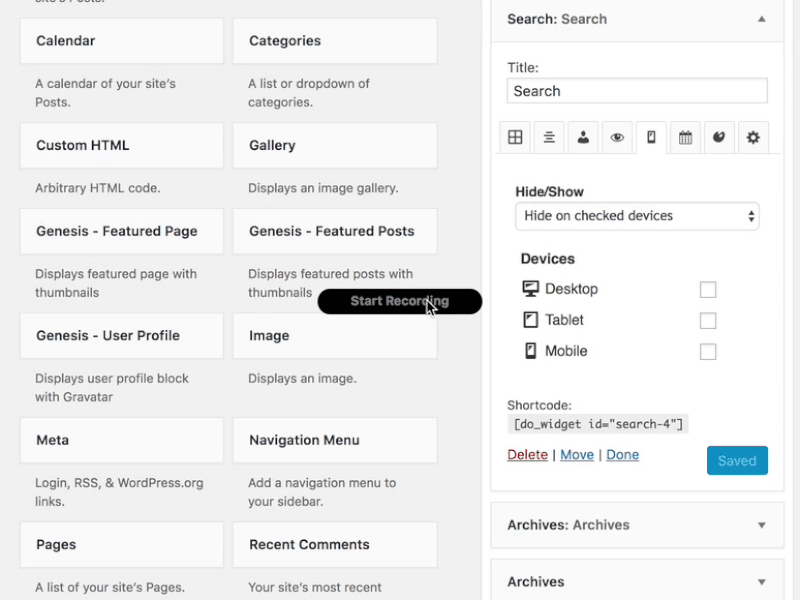Check the Desktop device checkbox

(708, 289)
